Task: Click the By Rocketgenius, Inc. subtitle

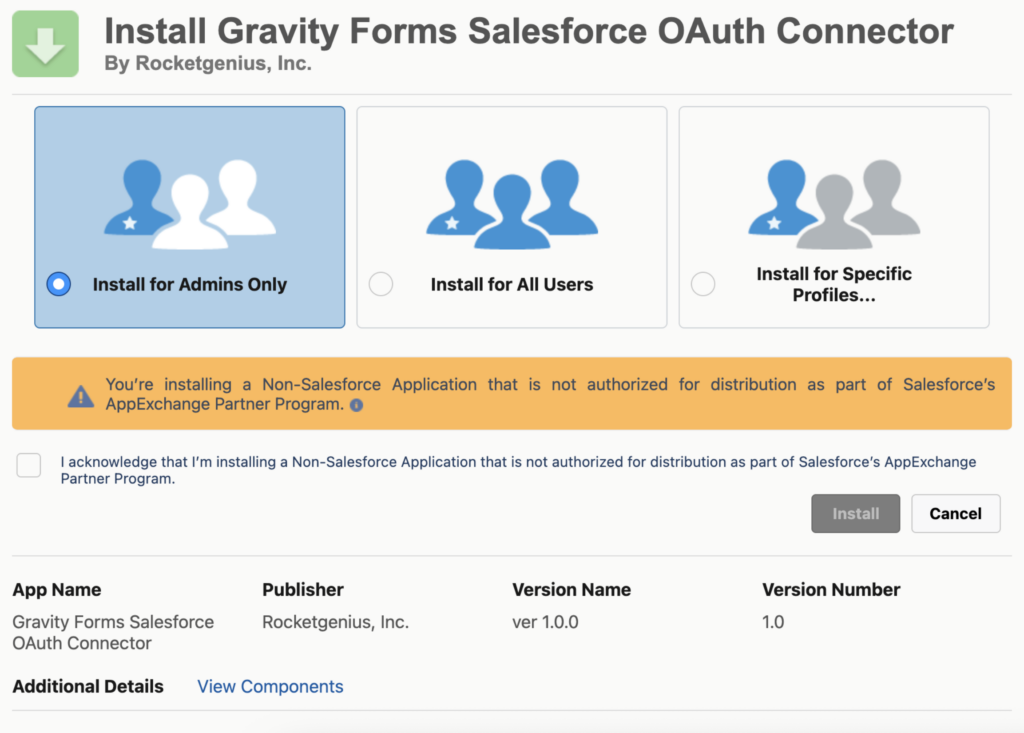Action: click(x=208, y=63)
